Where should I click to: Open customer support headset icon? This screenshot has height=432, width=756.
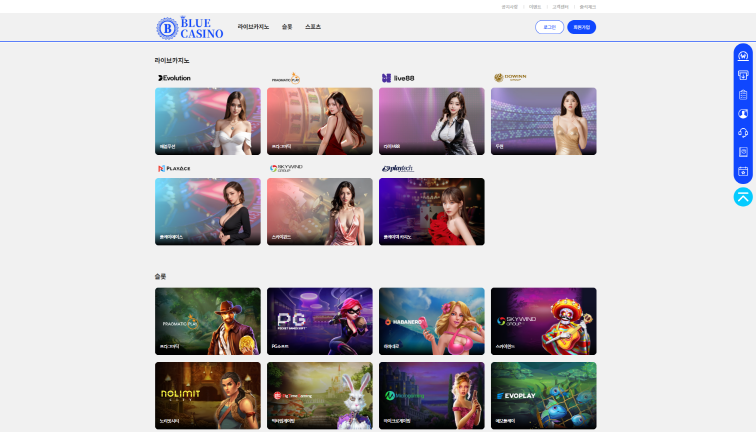pos(743,133)
